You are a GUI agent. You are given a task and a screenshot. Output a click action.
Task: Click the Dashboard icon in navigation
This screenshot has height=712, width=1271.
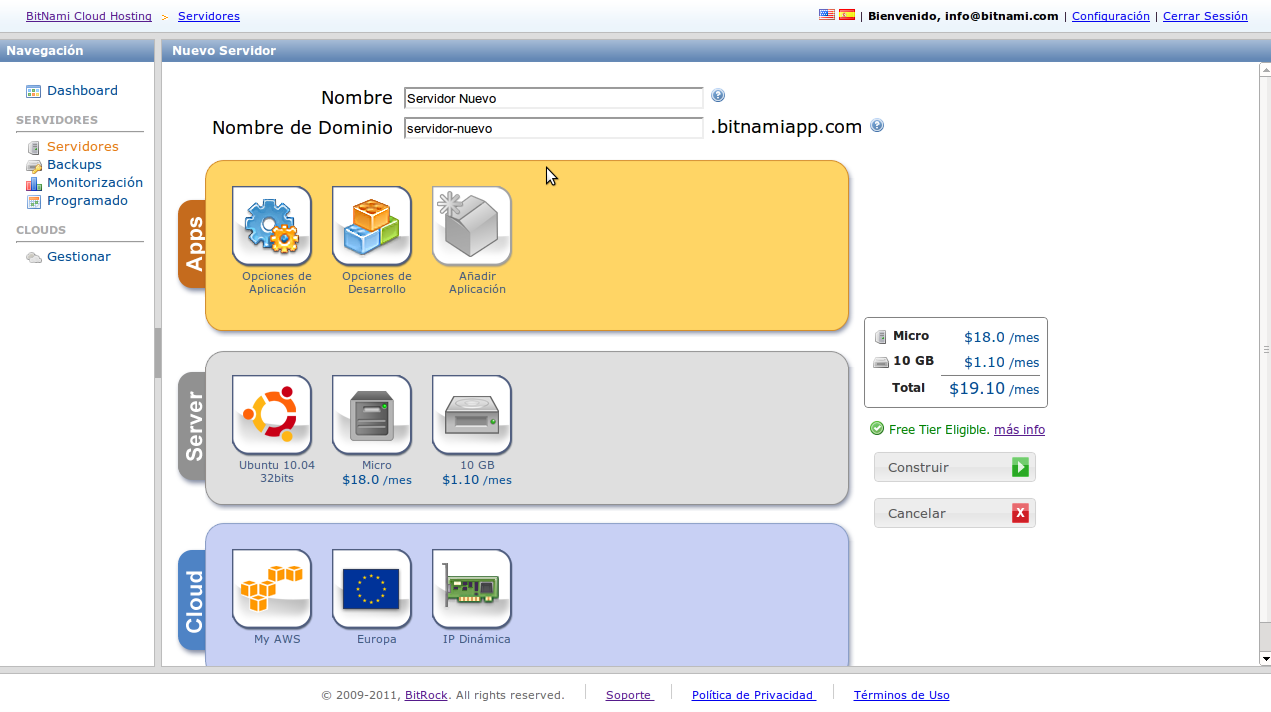(34, 91)
